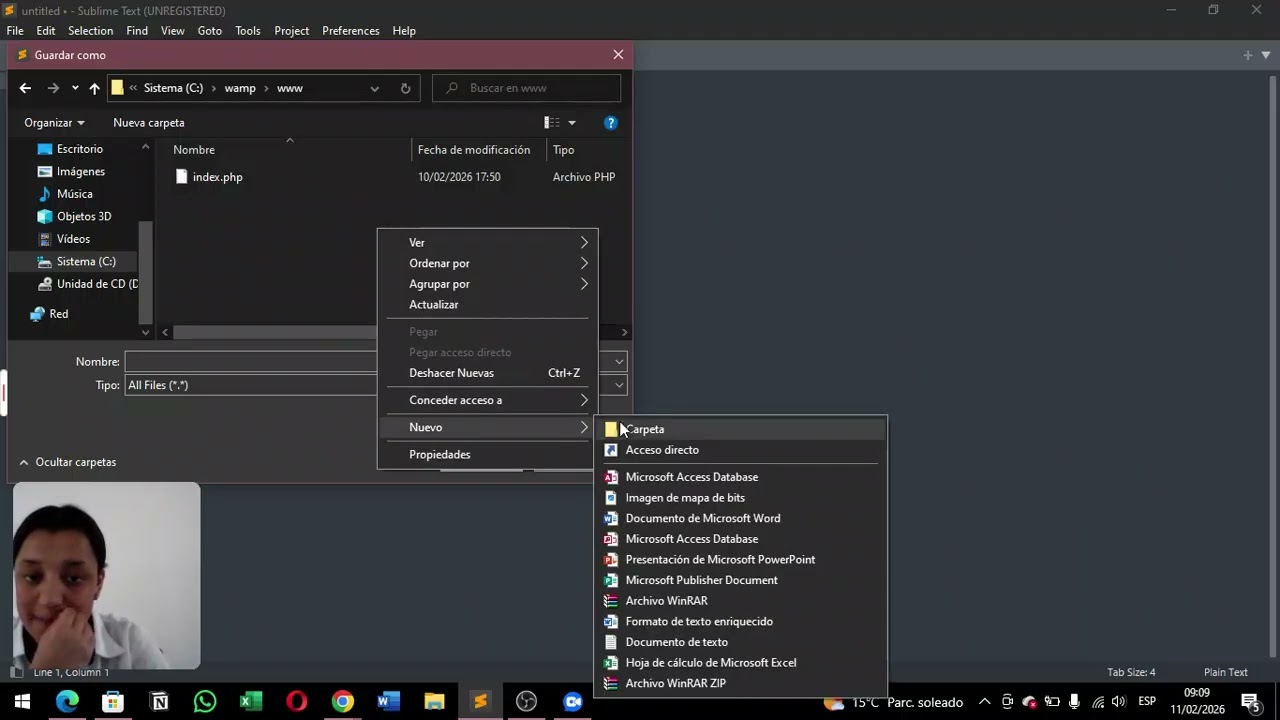The height and width of the screenshot is (720, 1280).
Task: Click the Nuevo context menu entry
Action: pyautogui.click(x=487, y=427)
